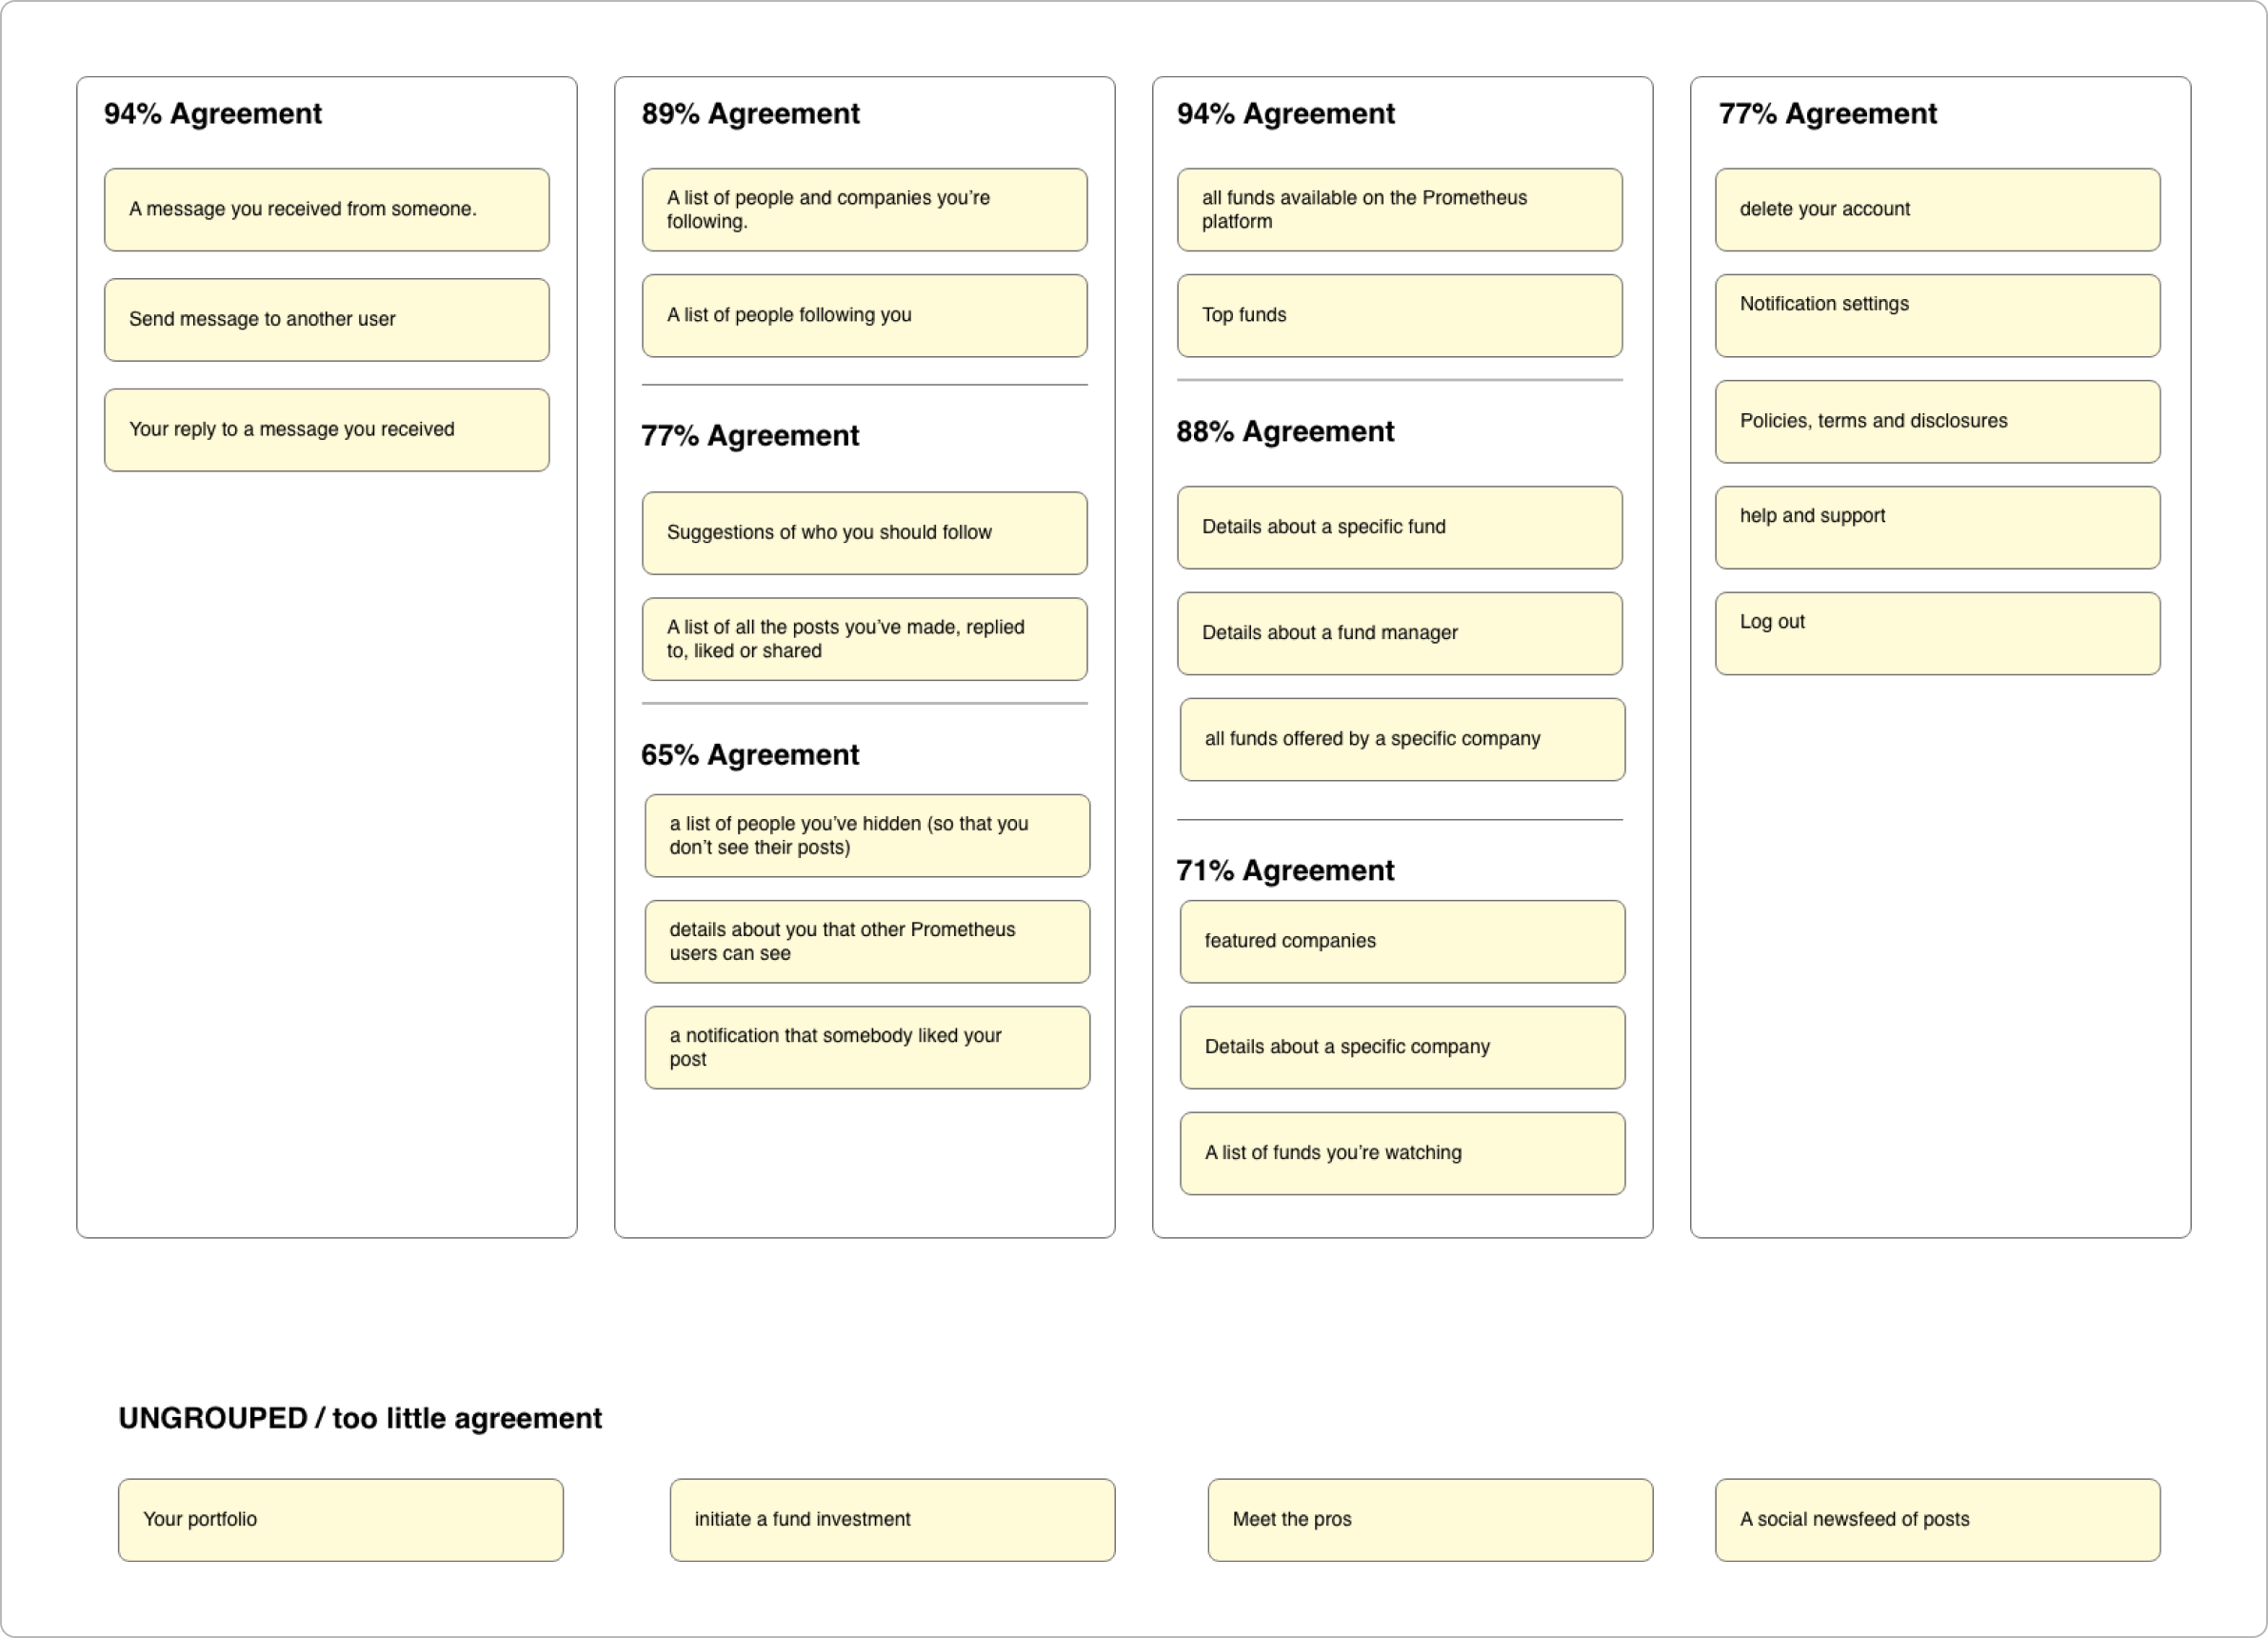Screen dimensions: 2268x1638
Task: Click the 'delete your account' card
Action: coord(1937,210)
